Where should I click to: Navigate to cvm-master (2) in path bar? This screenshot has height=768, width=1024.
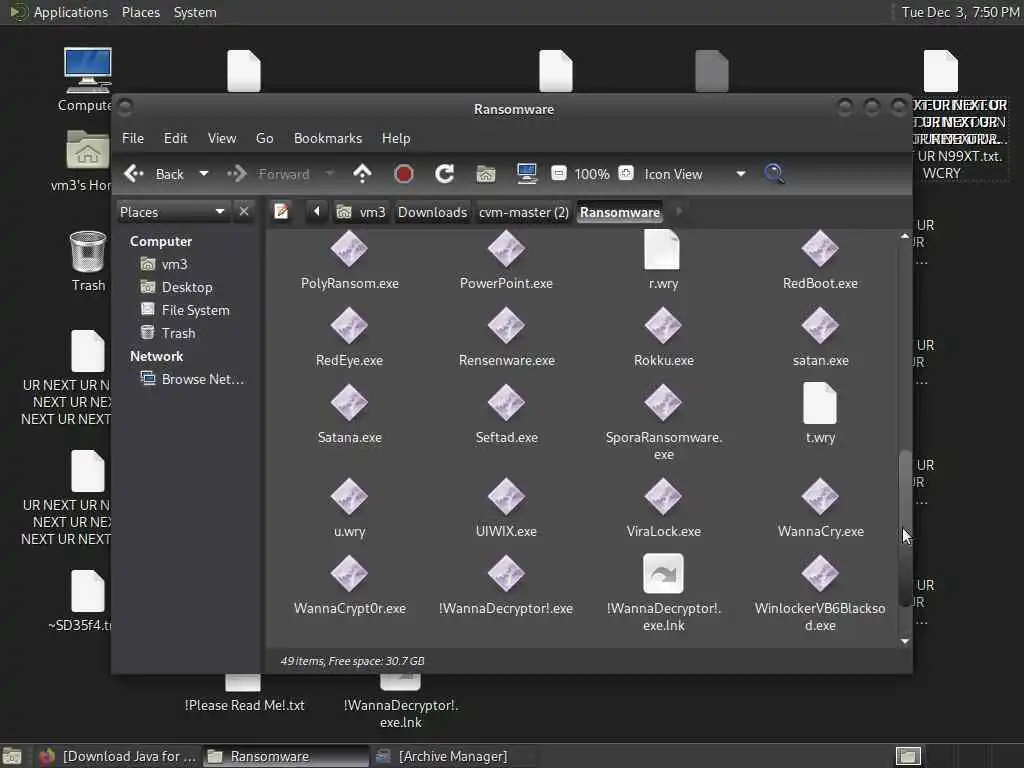(x=524, y=212)
